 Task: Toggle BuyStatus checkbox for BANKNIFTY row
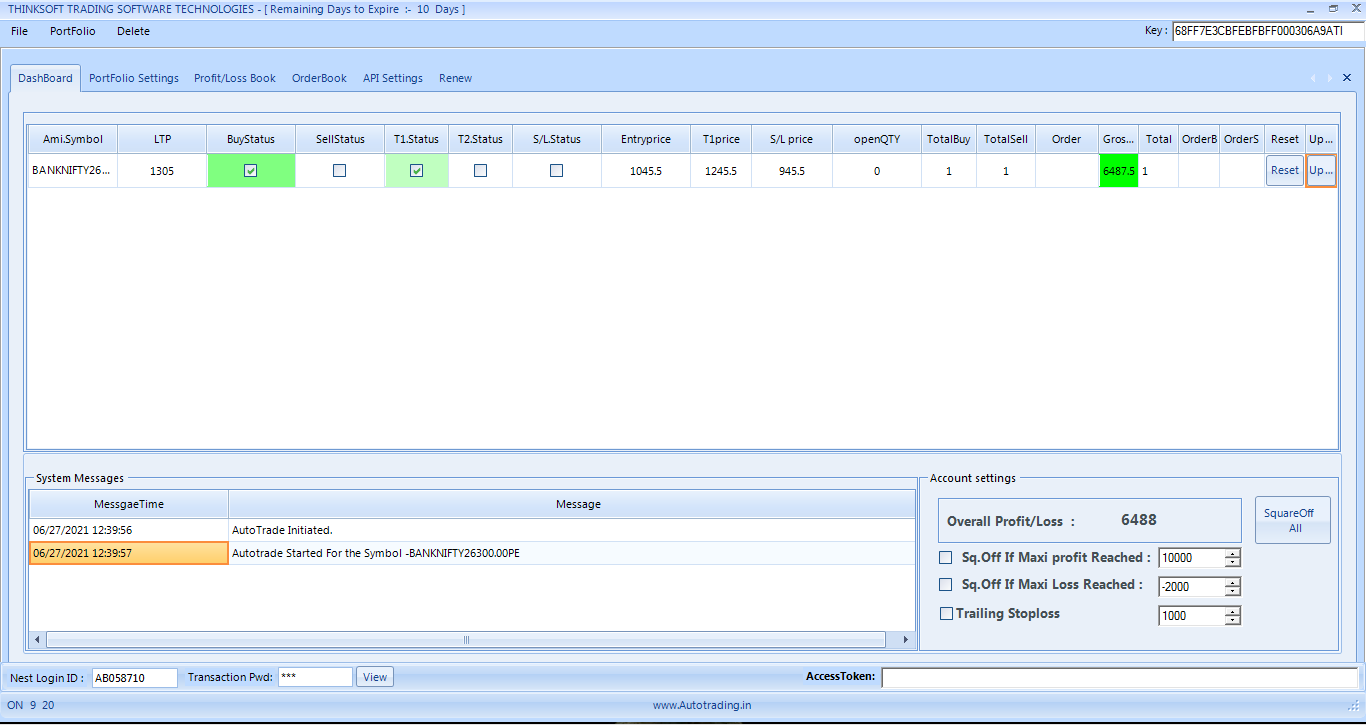tap(251, 171)
